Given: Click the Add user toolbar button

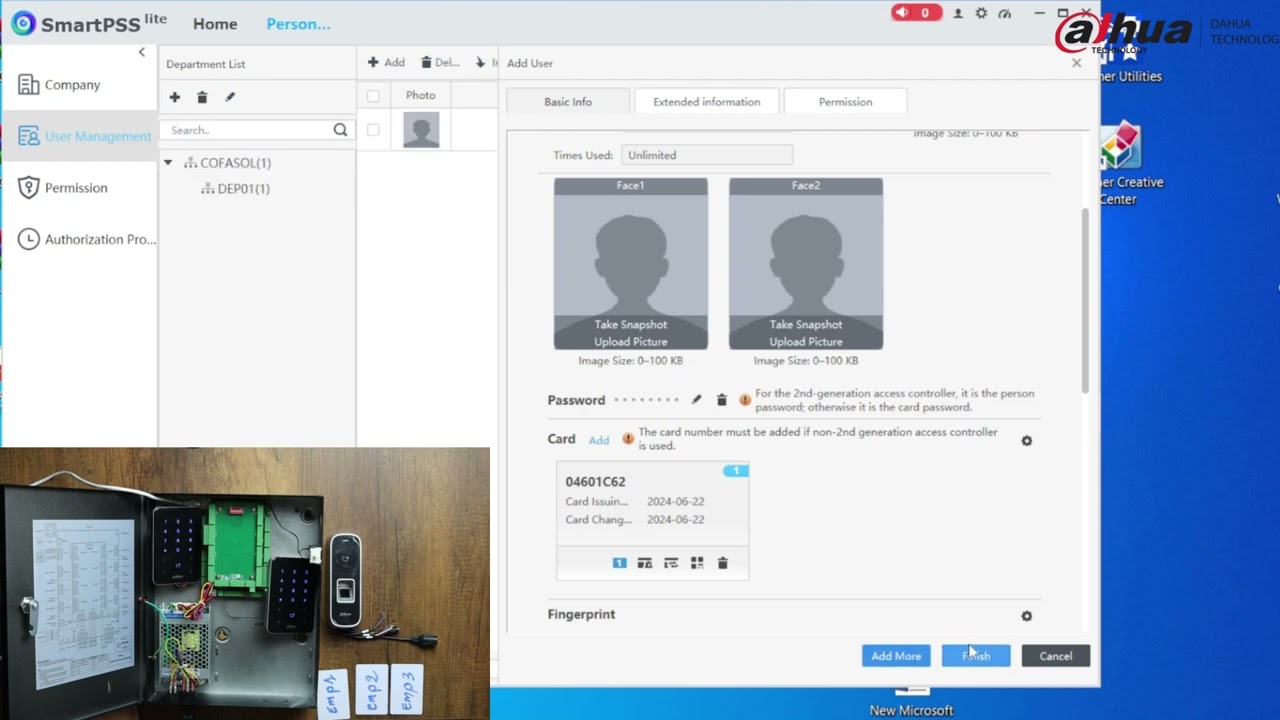Looking at the screenshot, I should (386, 62).
